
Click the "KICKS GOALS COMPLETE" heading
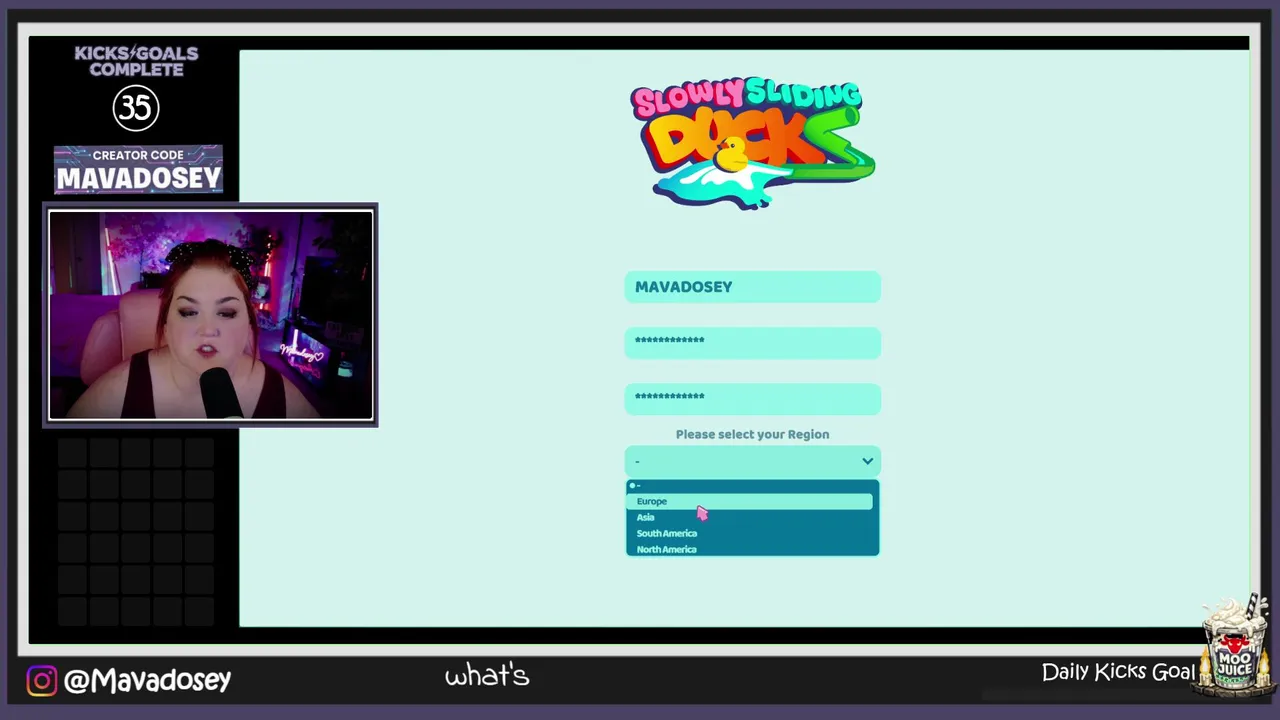click(136, 61)
